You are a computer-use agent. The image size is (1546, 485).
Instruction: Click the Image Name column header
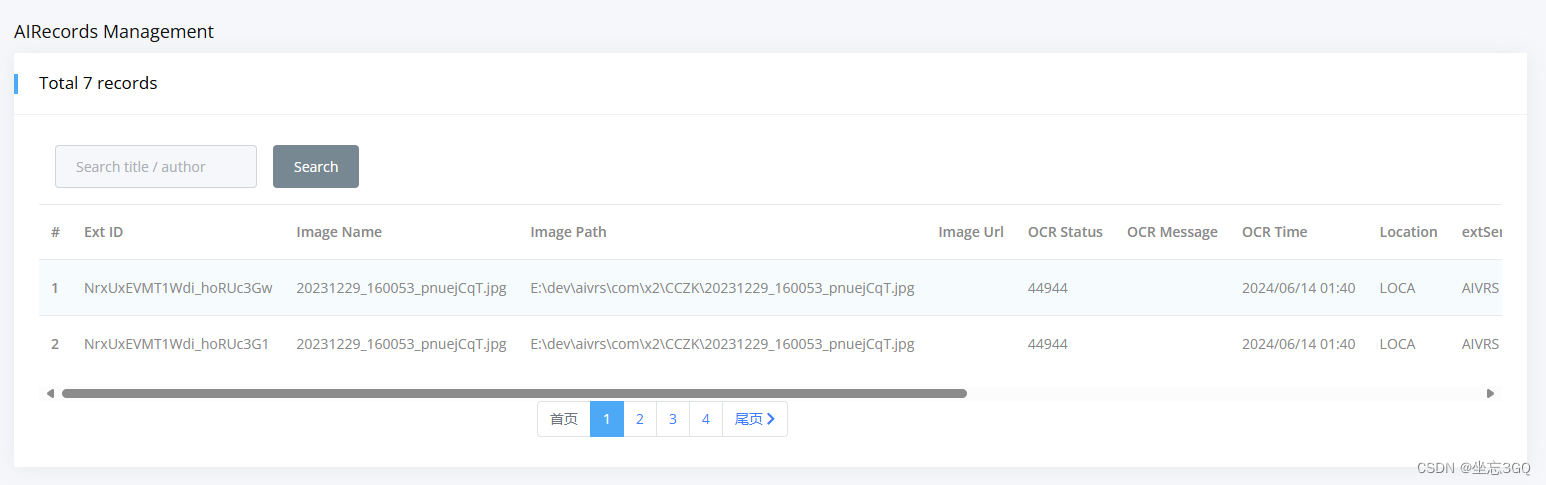[339, 232]
